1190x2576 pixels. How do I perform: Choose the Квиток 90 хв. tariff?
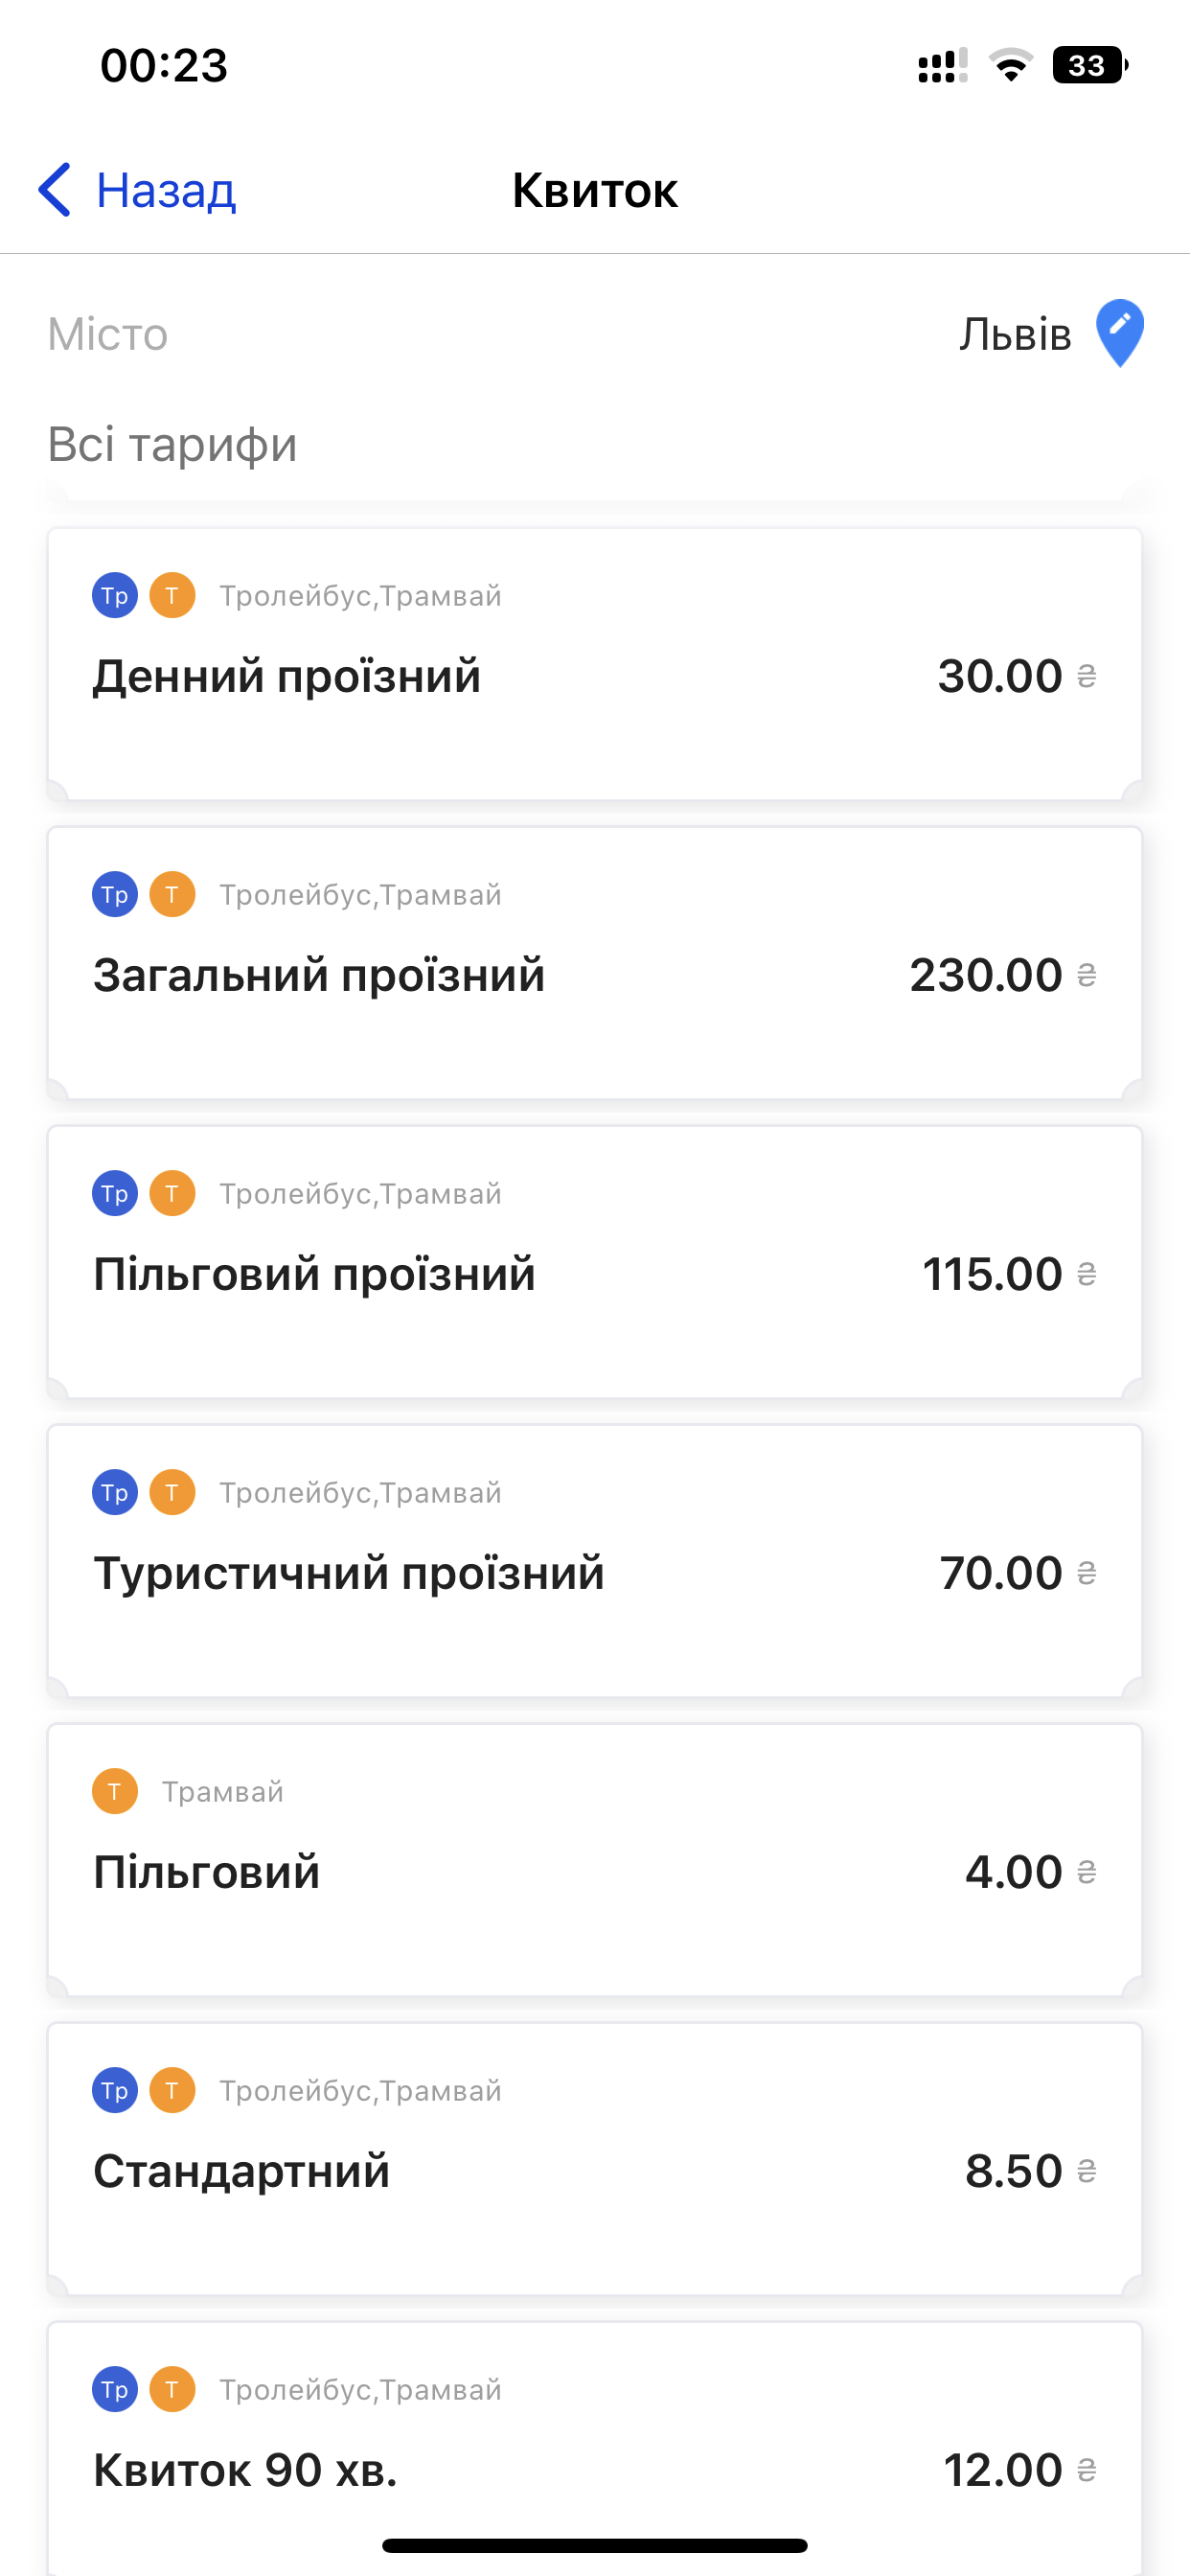click(x=245, y=2470)
